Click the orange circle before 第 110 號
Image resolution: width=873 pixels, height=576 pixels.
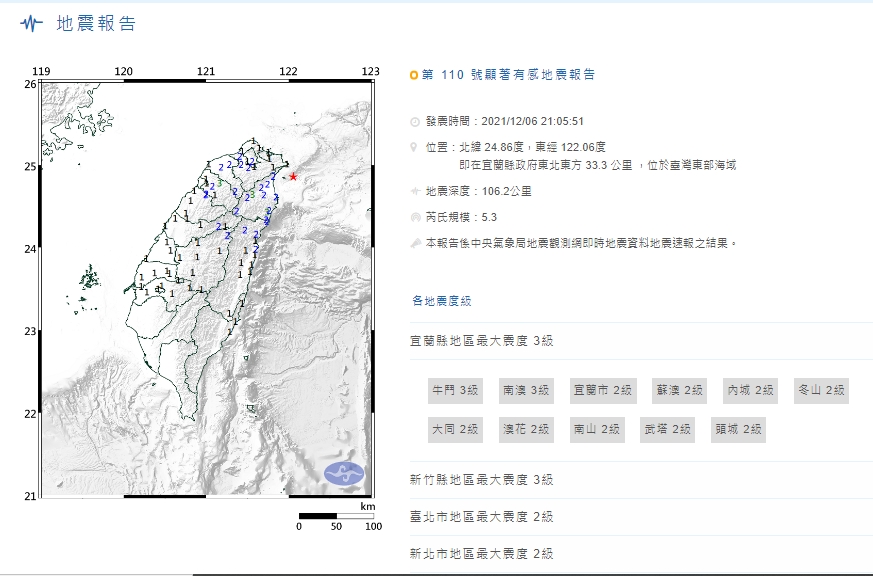[414, 75]
